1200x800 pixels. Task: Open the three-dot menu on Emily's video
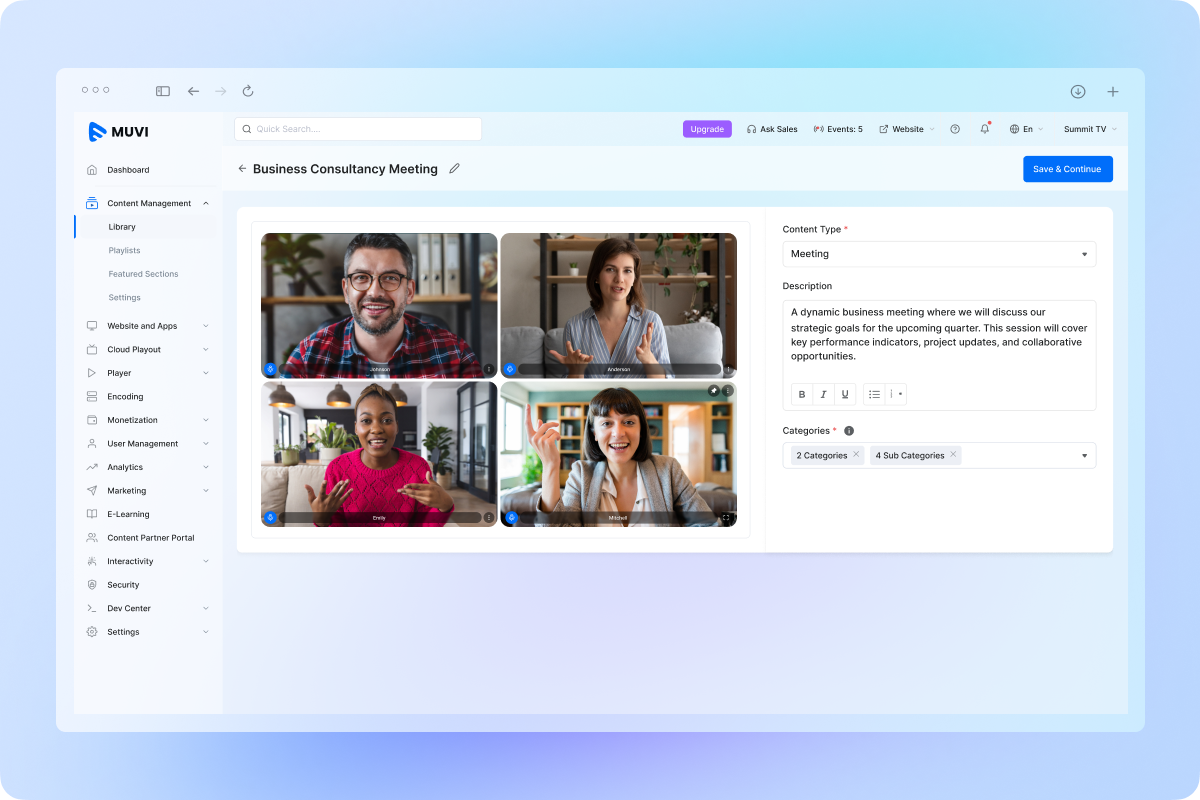[489, 518]
